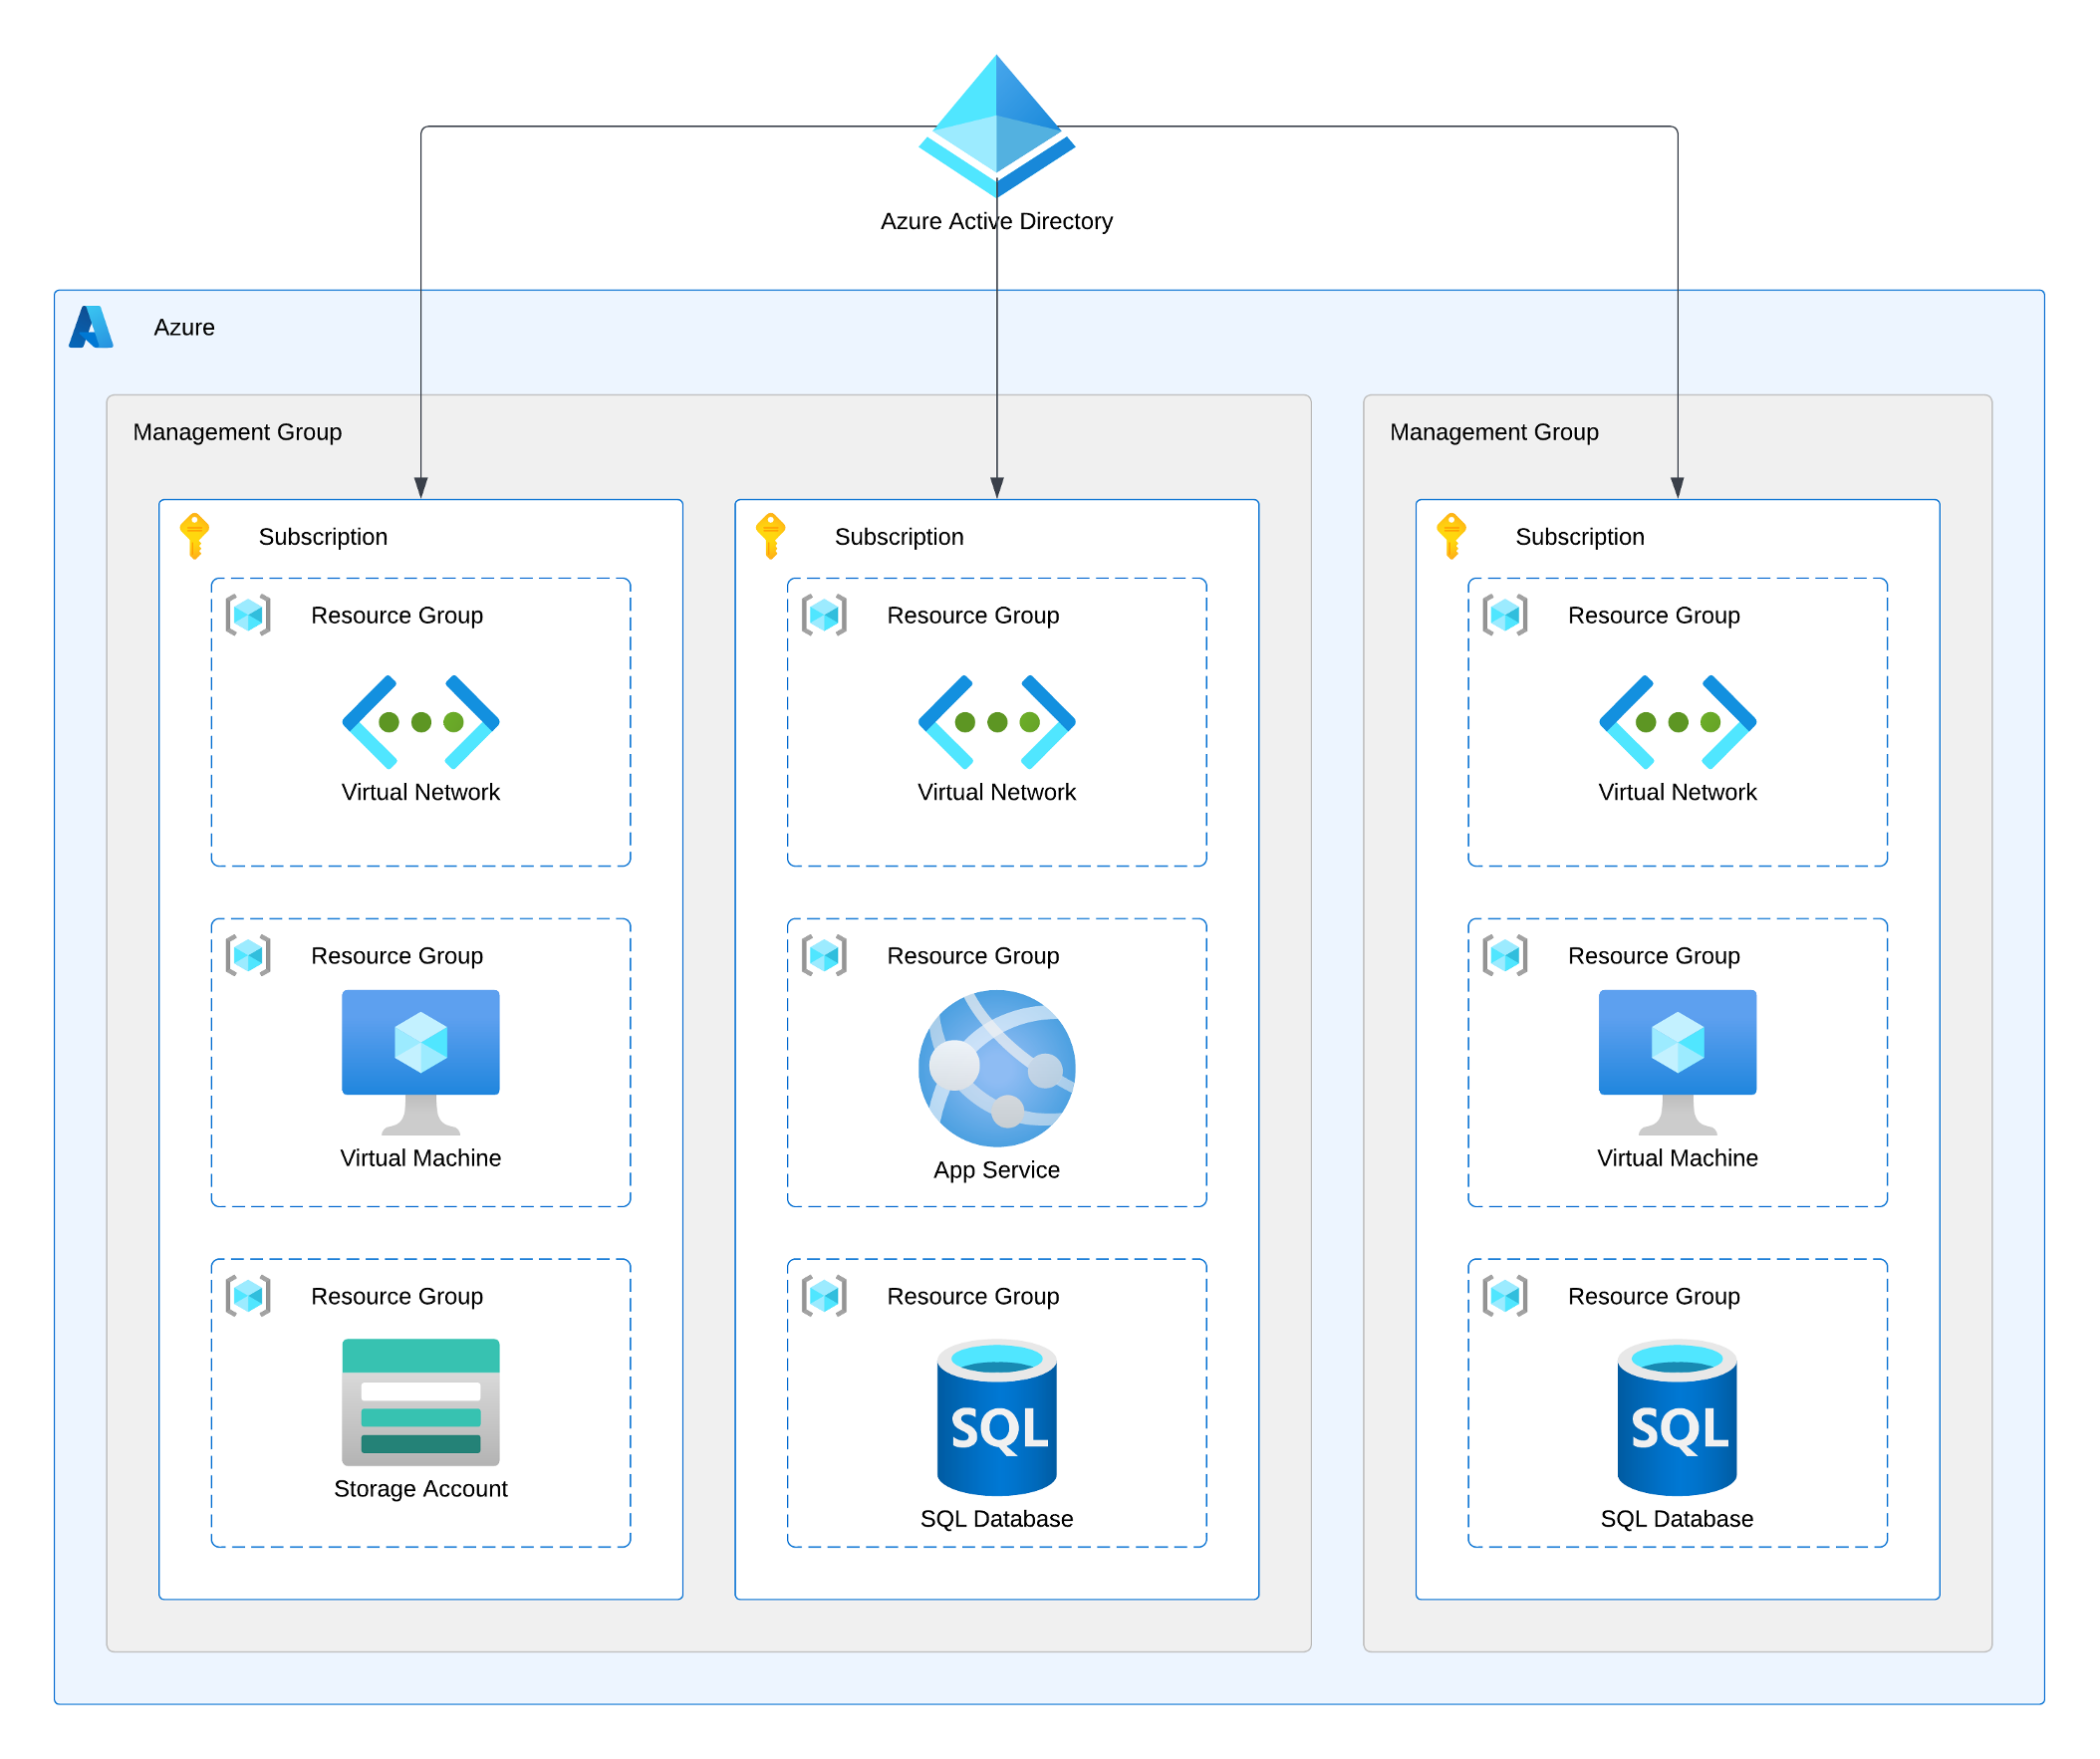2100x1759 pixels.
Task: Click the Virtual Machine monitor icon in leftmost subscription
Action: point(421,1062)
